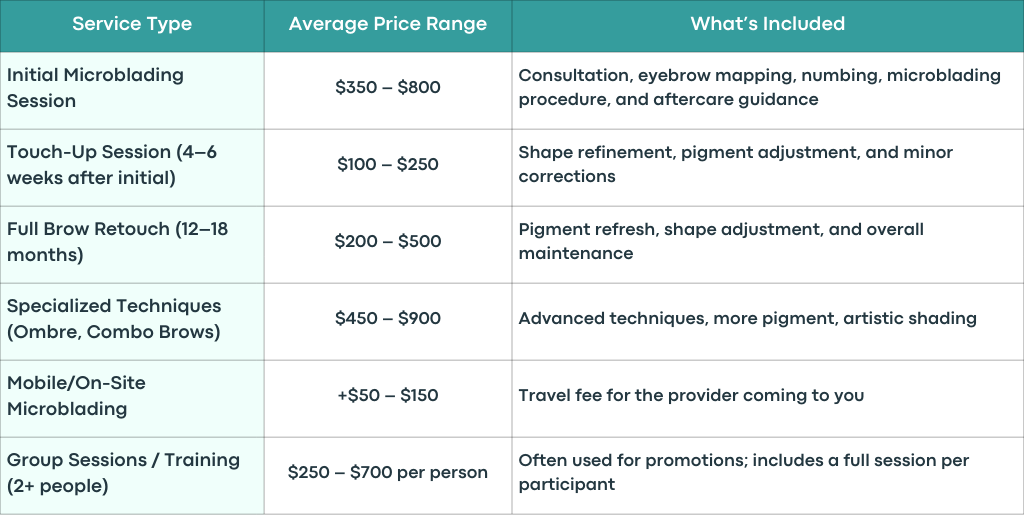Click the shape refinement description text
1024x515 pixels.
coord(736,164)
